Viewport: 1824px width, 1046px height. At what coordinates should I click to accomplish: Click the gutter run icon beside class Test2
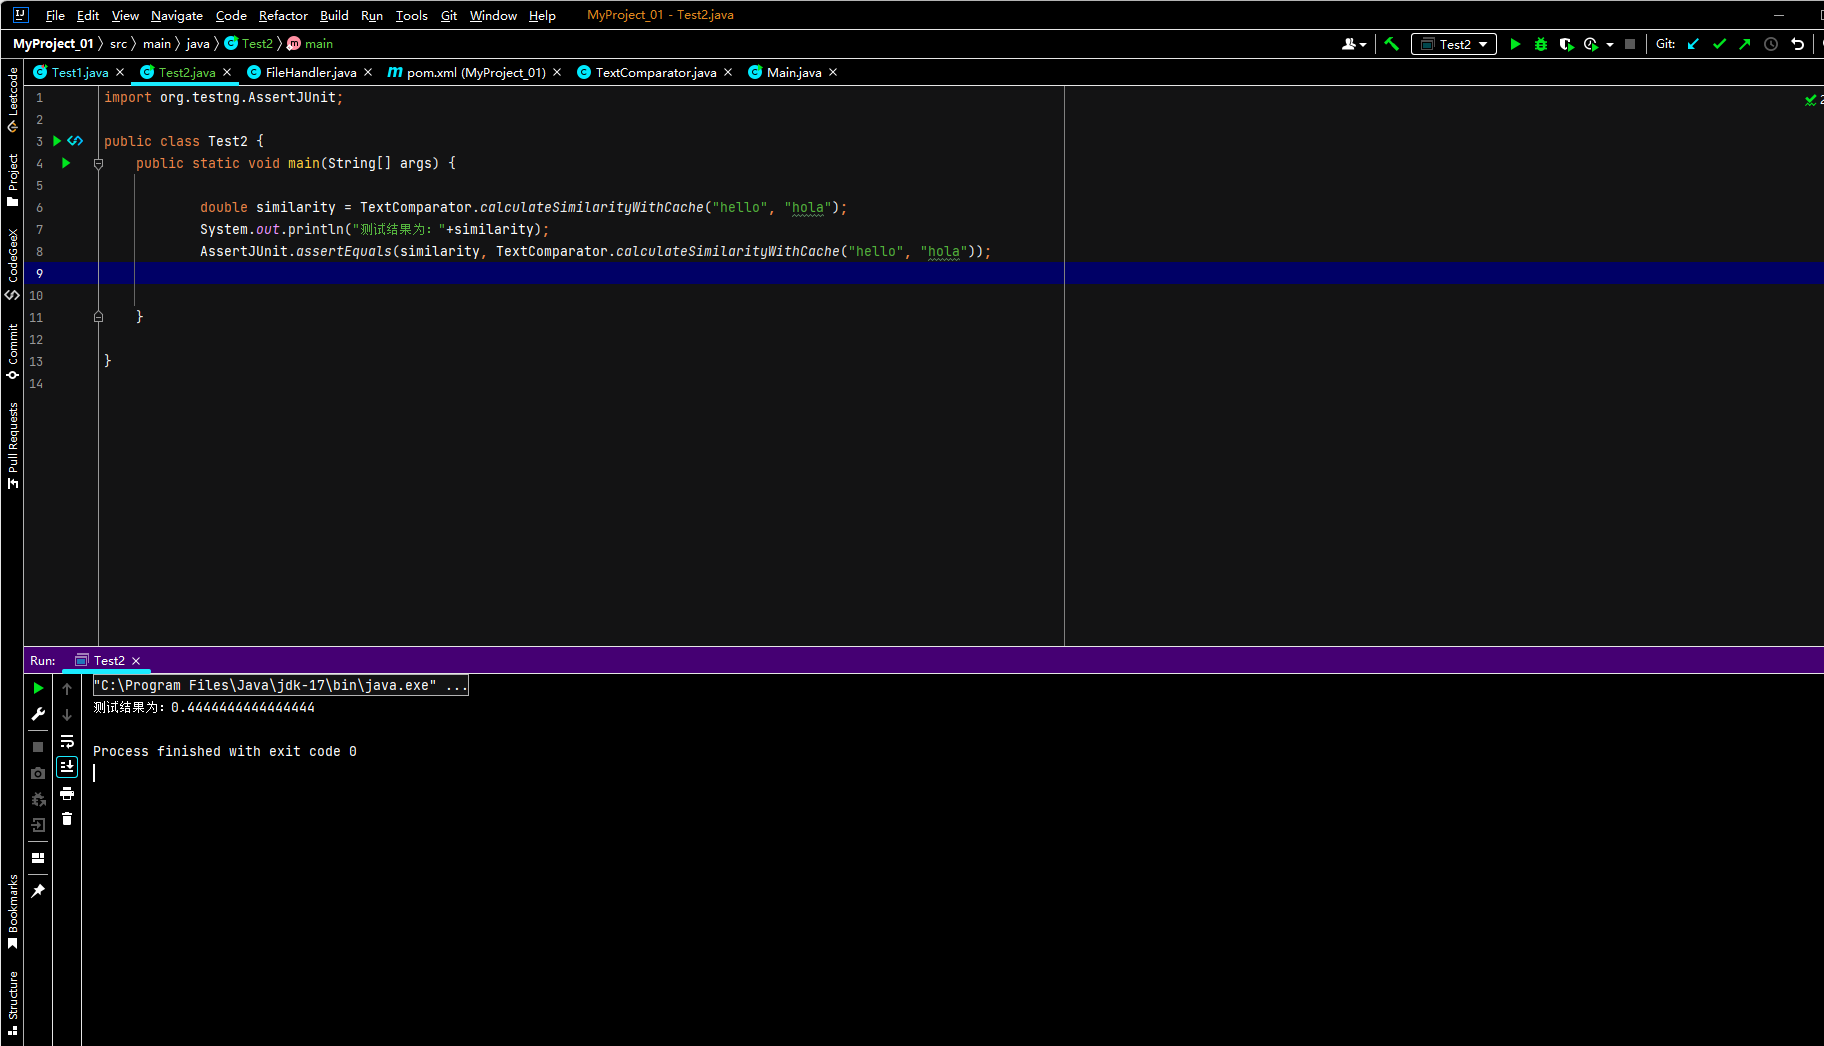point(57,141)
